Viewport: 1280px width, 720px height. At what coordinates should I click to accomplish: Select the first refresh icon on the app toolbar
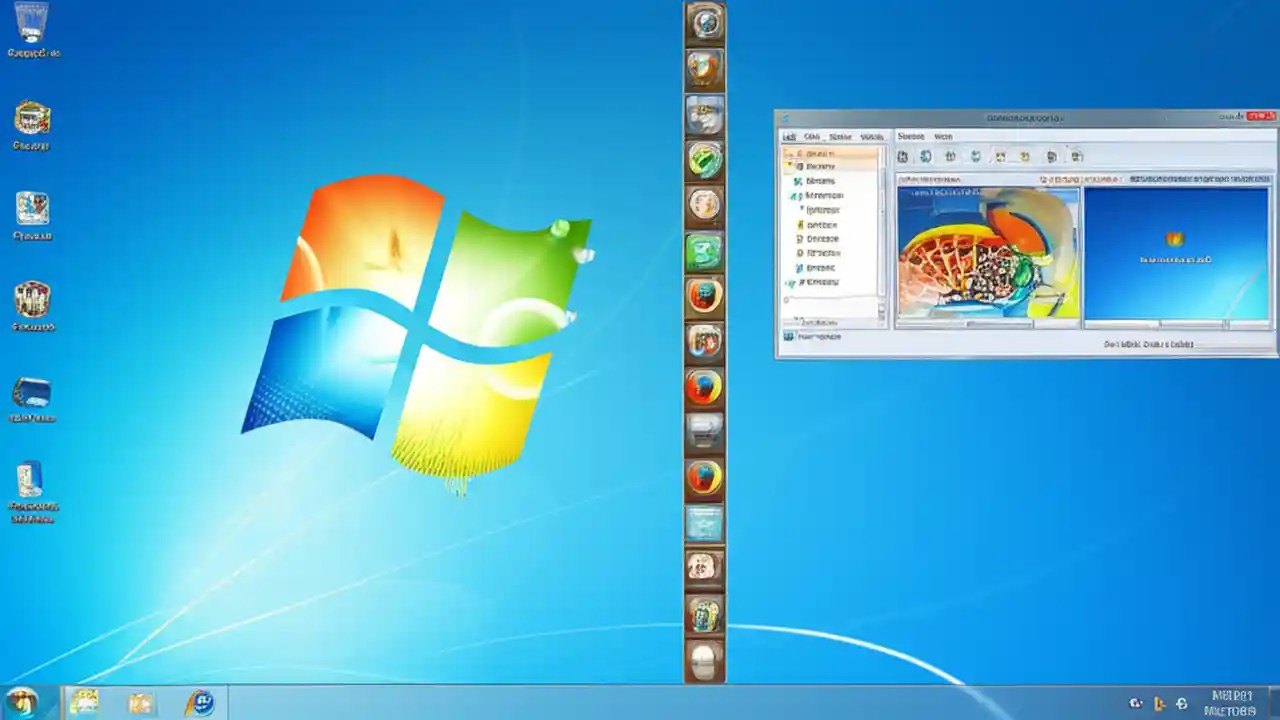point(903,156)
